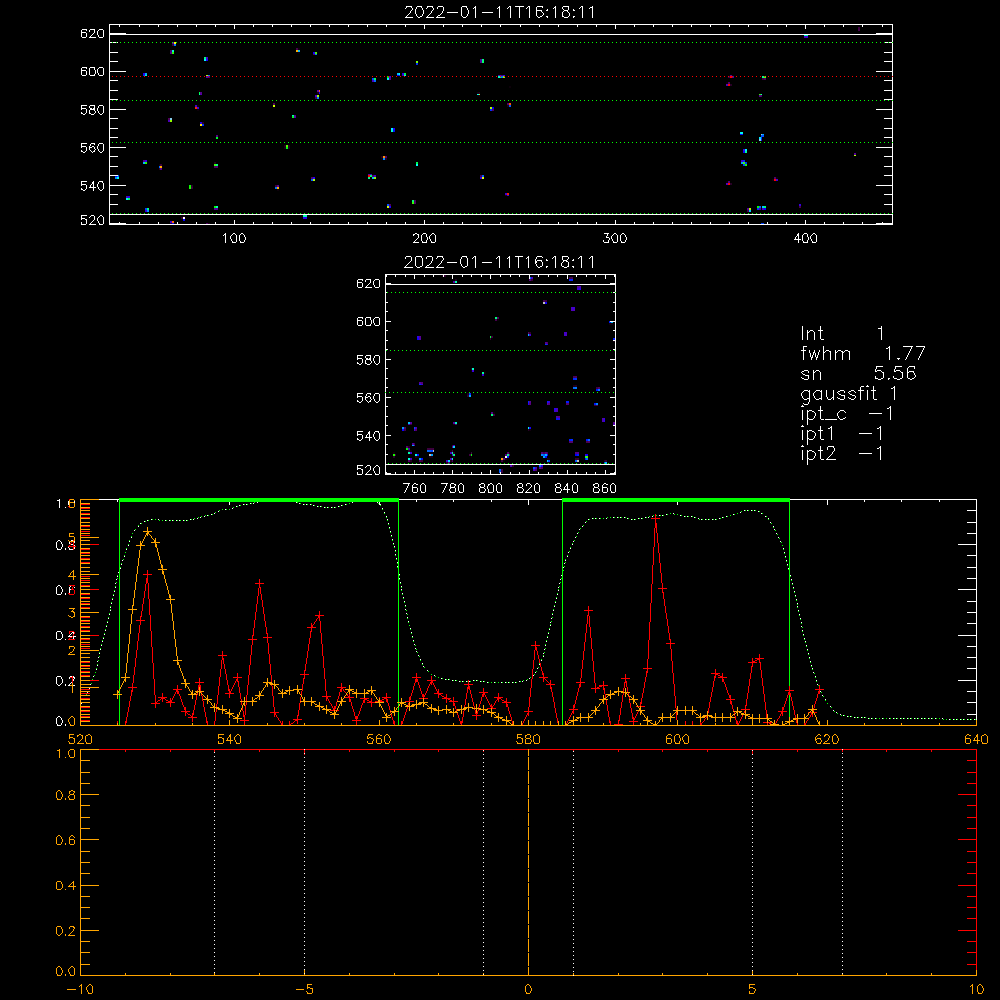Click x-axis label 860 on middle image
1000x1000 pixels.
tap(605, 489)
